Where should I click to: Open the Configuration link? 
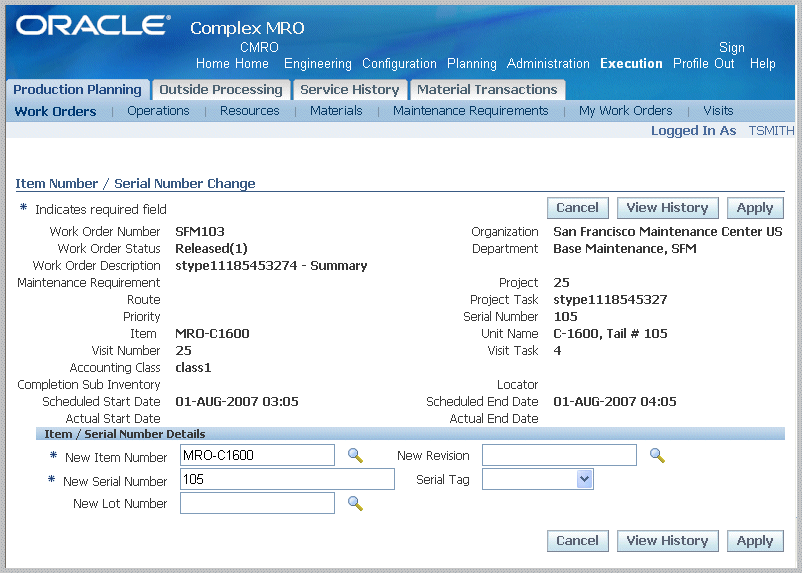click(399, 63)
